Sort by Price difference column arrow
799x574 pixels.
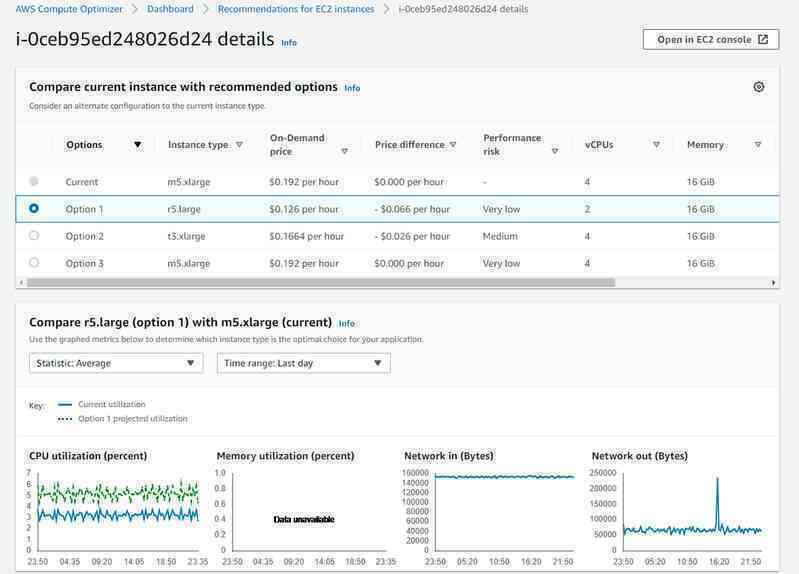point(452,145)
